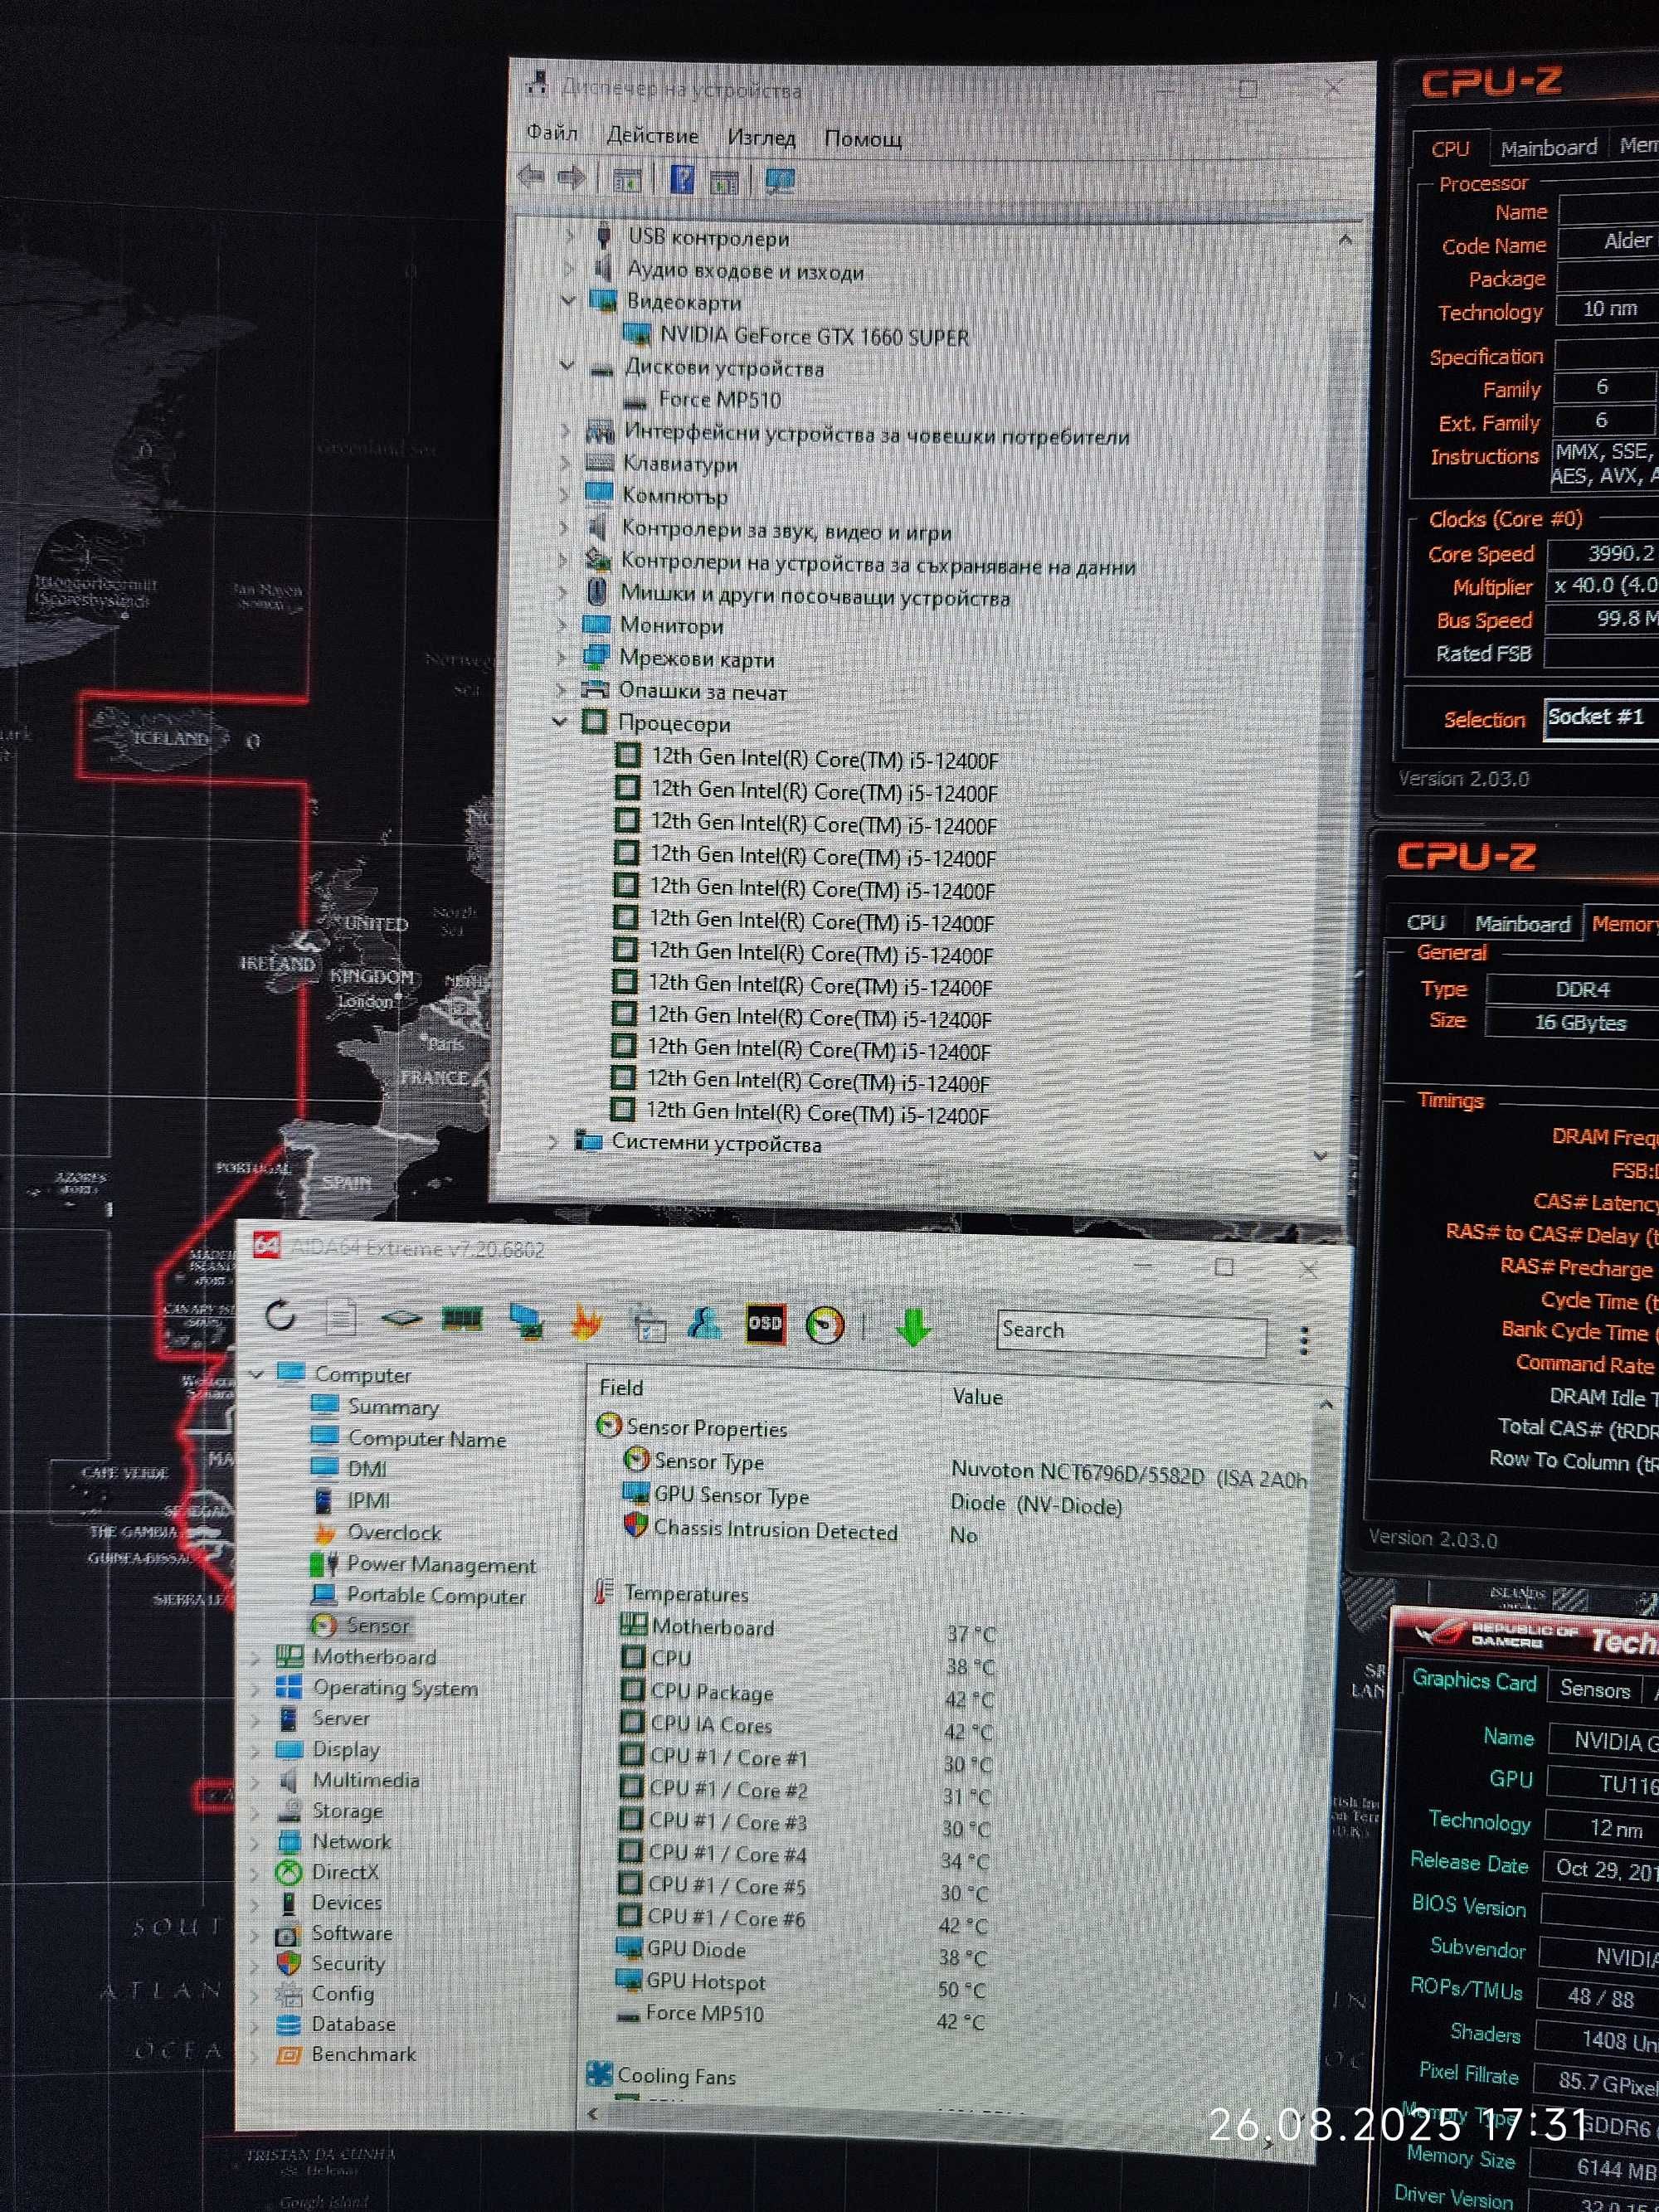This screenshot has width=1659, height=2212.
Task: Open the Report document icon in AIDA64
Action: point(341,1317)
